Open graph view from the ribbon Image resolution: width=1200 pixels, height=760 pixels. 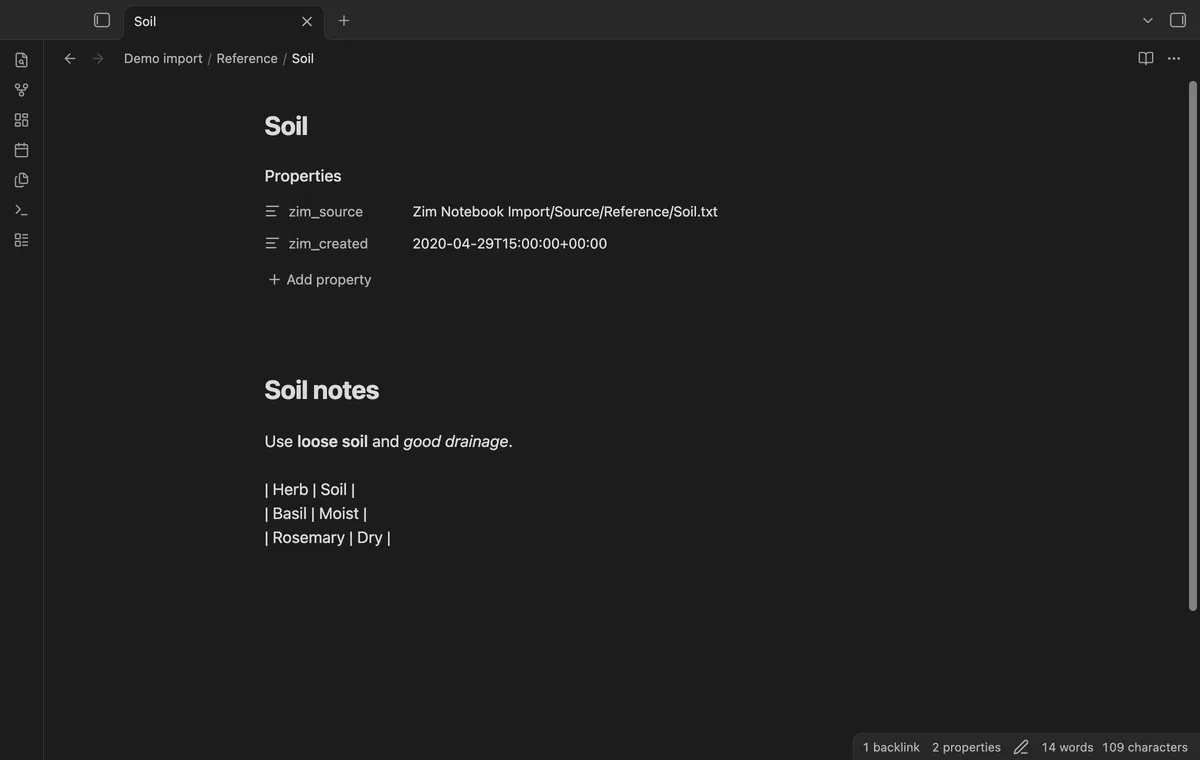(x=22, y=90)
